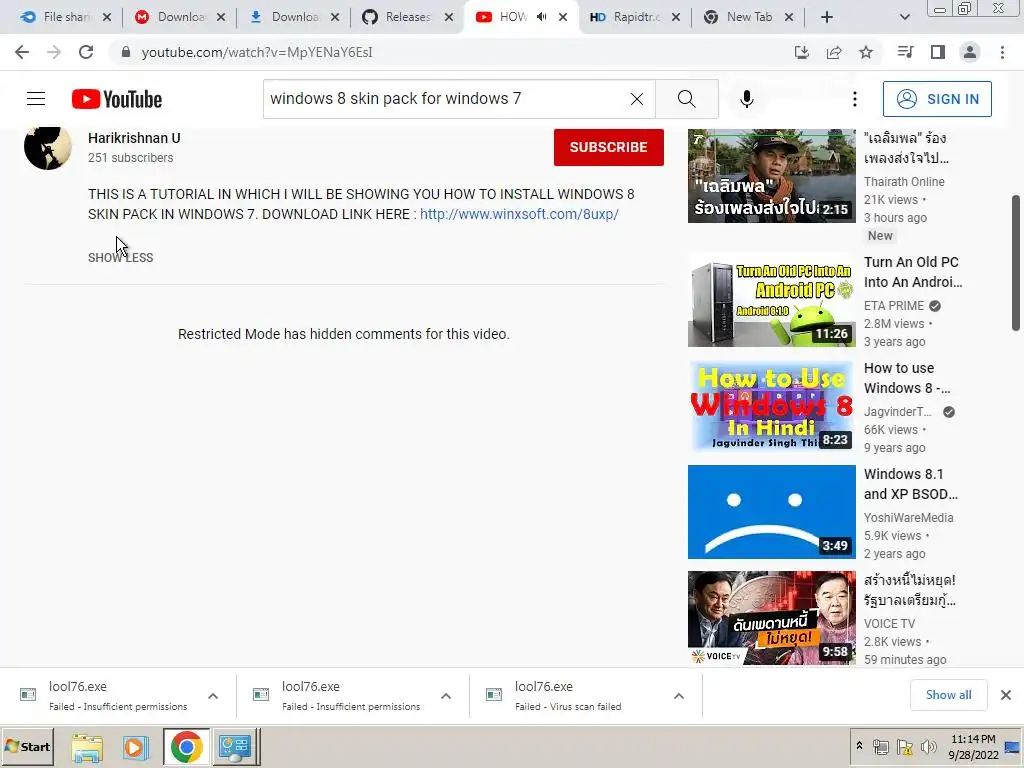Open YouTube settings three-dot menu
Viewport: 1024px width, 768px height.
(x=854, y=99)
